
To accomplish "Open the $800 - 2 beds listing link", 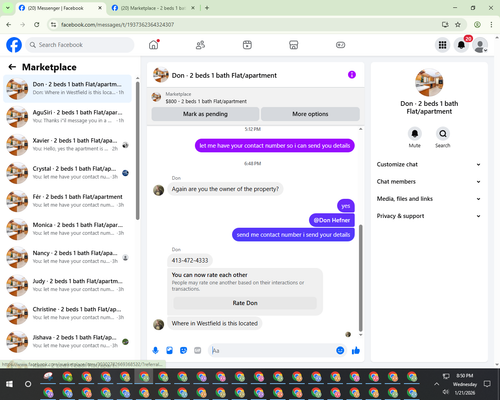I will tap(206, 101).
